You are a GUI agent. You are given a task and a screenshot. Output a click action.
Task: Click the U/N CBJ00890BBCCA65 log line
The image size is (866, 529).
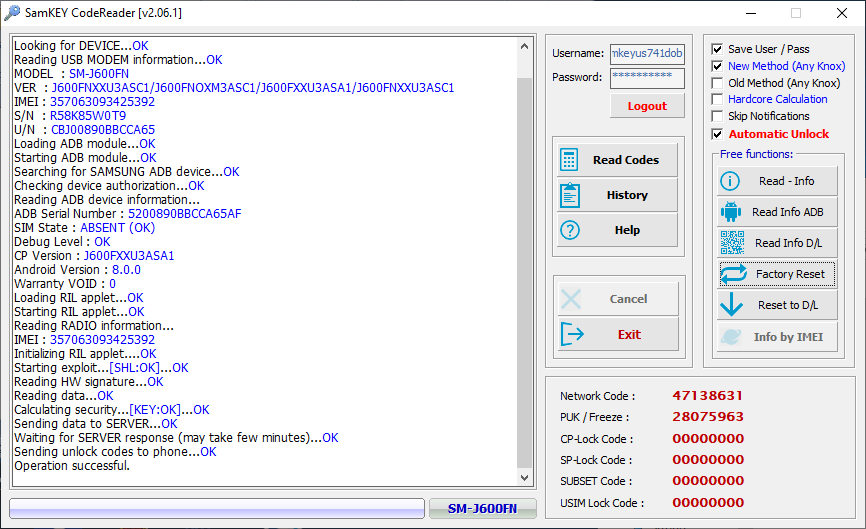85,130
